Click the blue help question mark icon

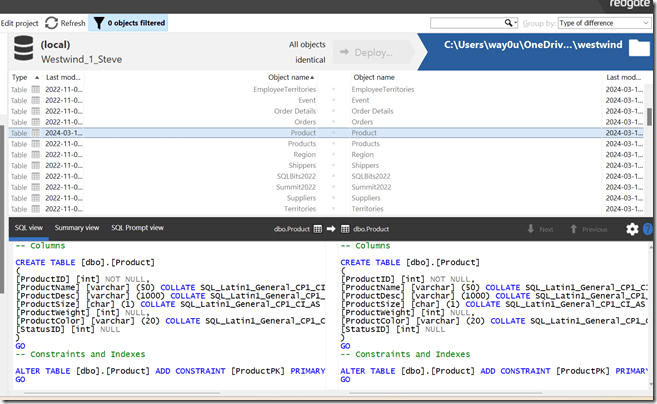pyautogui.click(x=649, y=229)
